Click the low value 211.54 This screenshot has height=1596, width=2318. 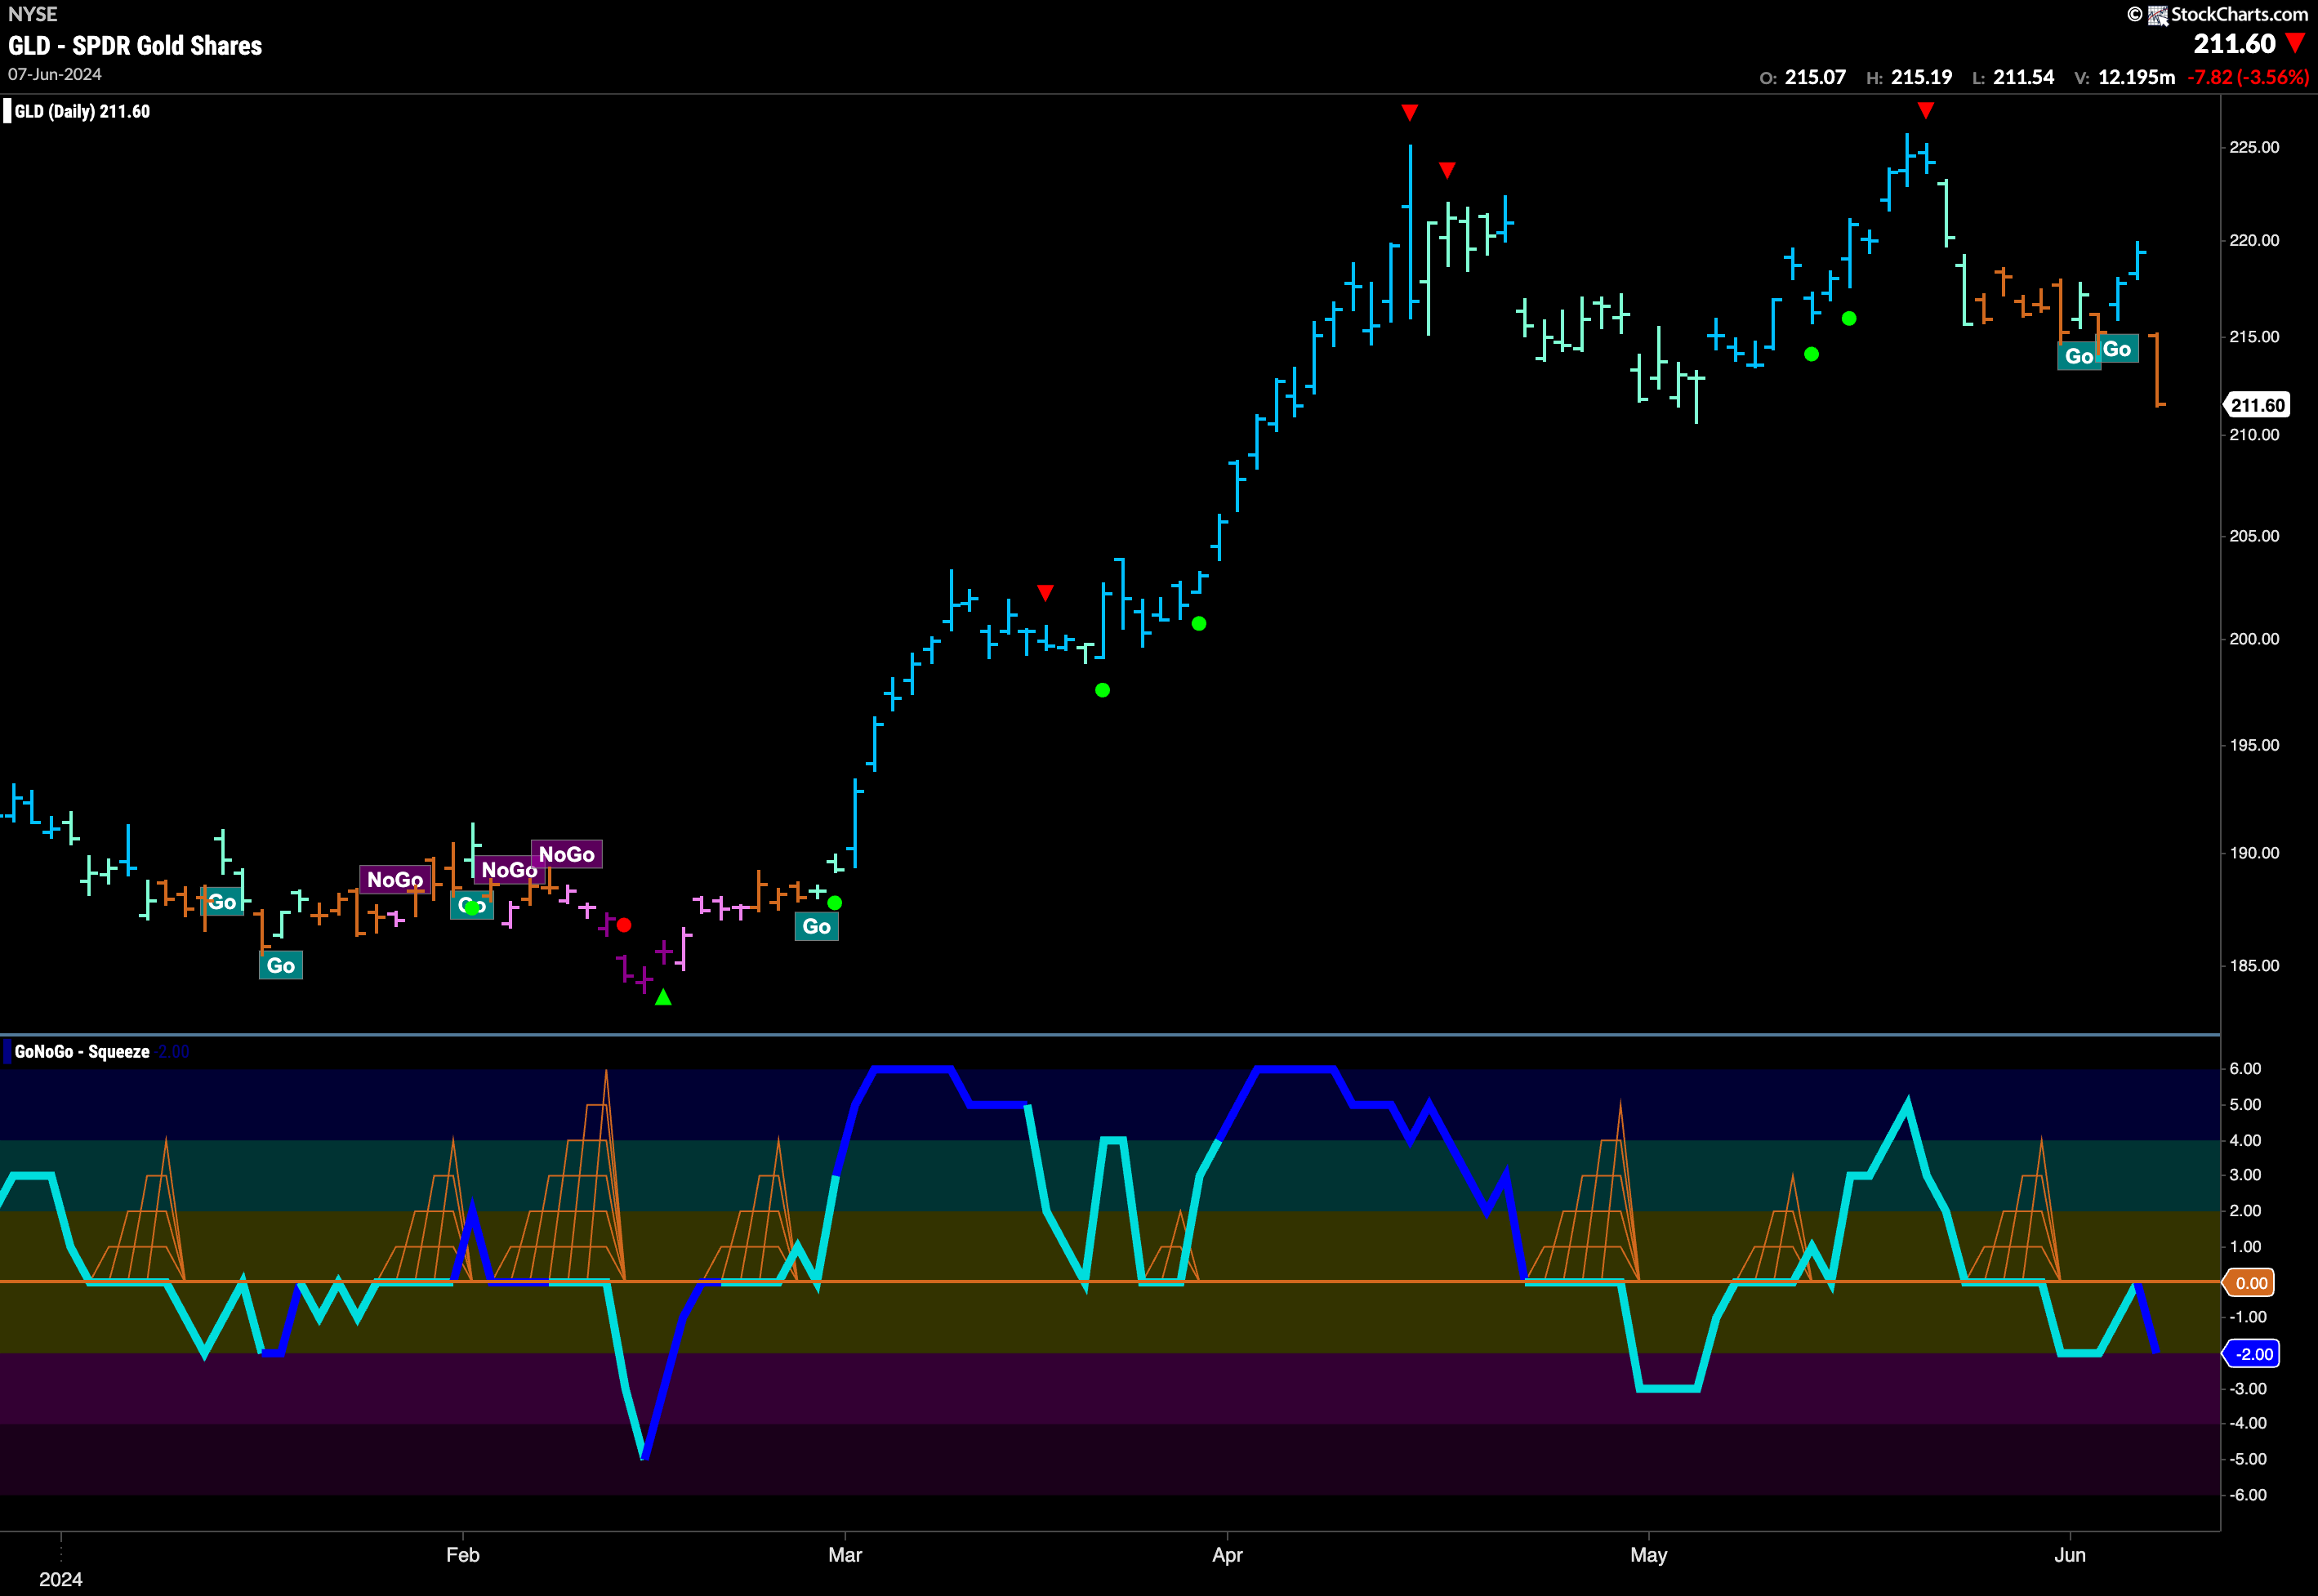[2023, 78]
